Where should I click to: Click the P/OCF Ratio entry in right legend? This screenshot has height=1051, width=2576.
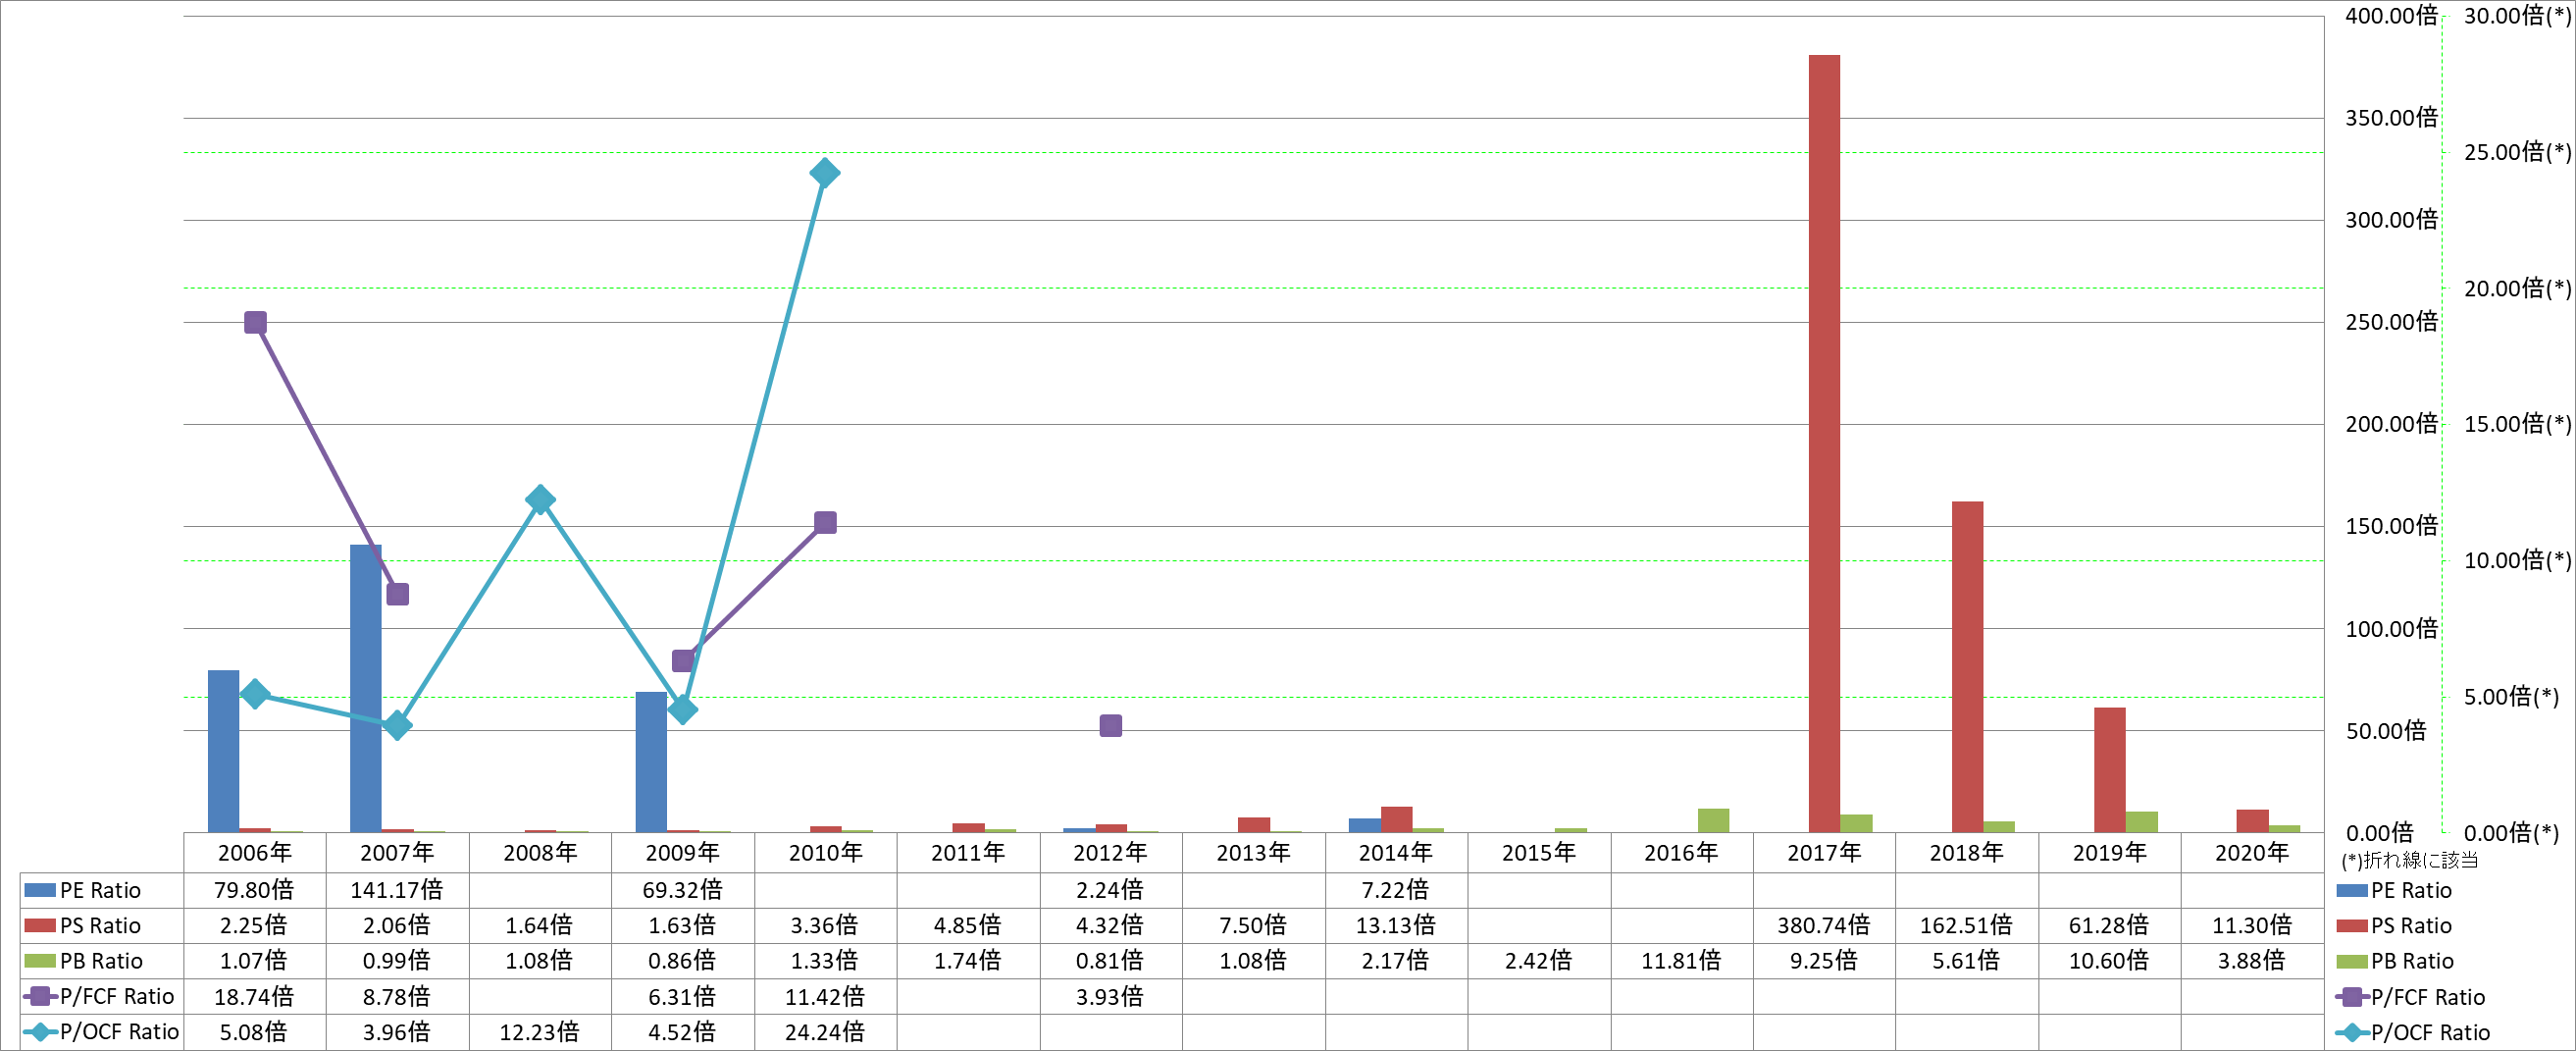pos(2413,1032)
